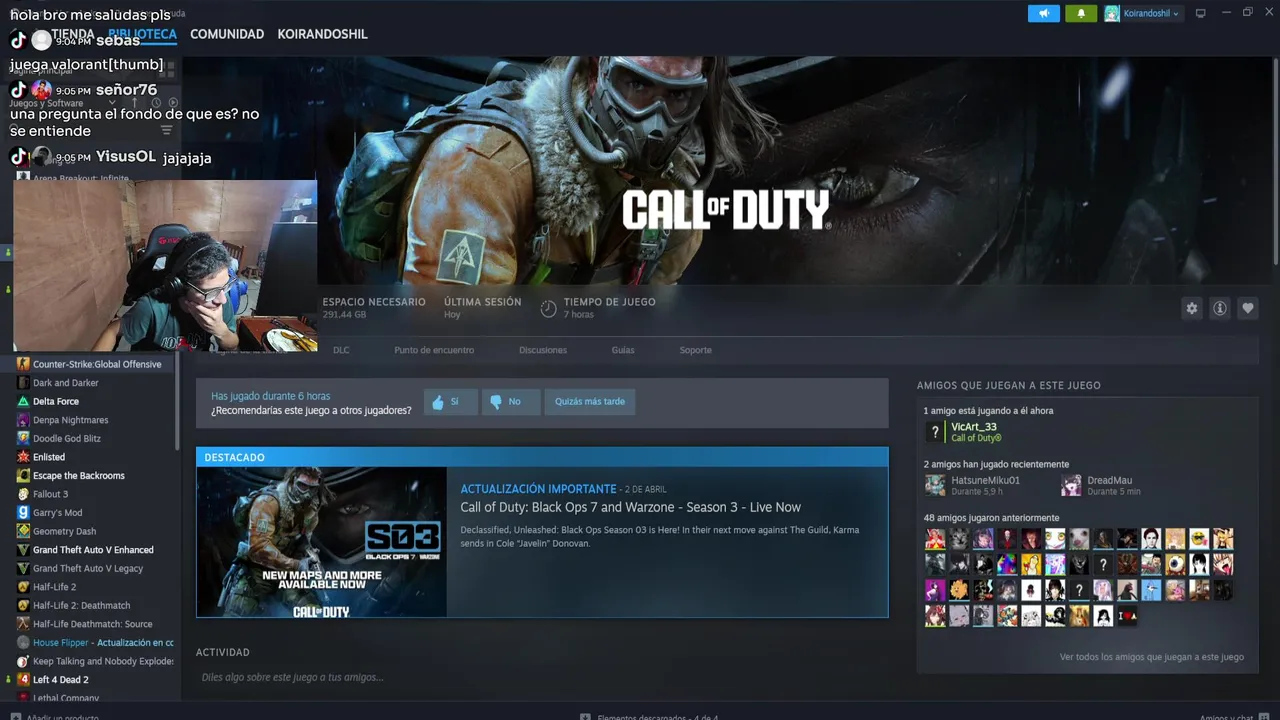Add Call of Duty to favorites heart
The height and width of the screenshot is (720, 1280).
(1248, 308)
